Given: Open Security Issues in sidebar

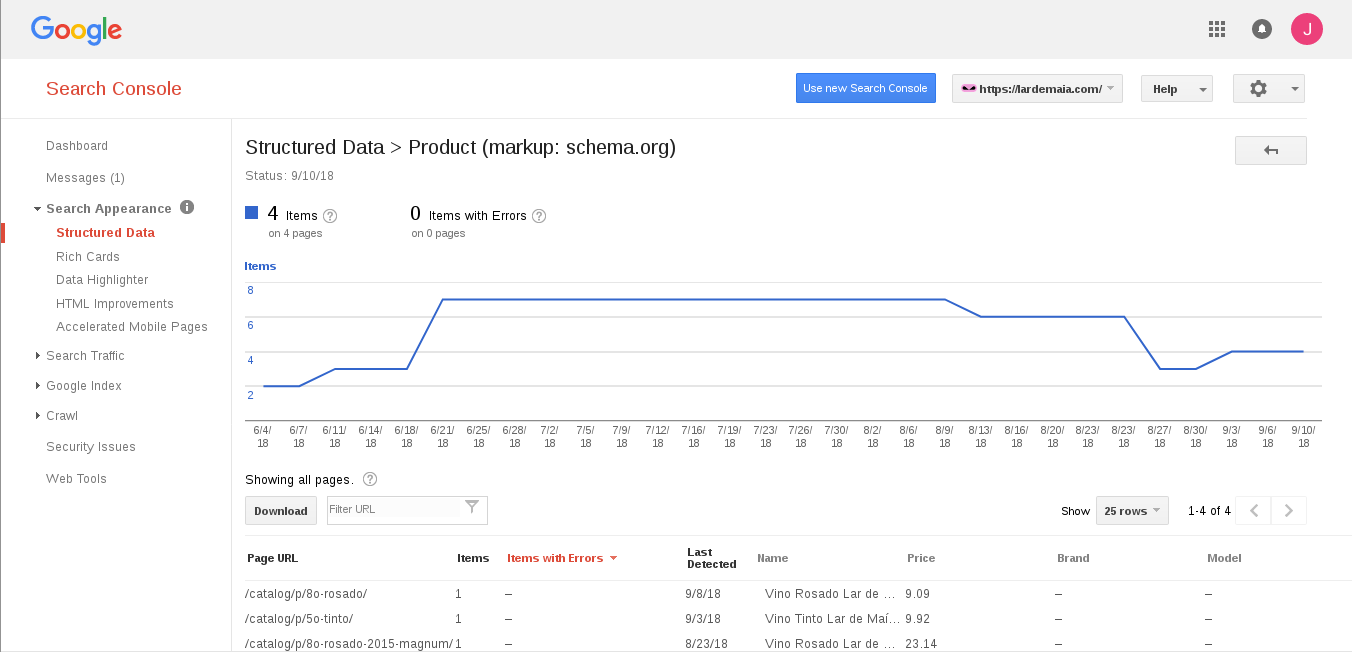Looking at the screenshot, I should 91,447.
